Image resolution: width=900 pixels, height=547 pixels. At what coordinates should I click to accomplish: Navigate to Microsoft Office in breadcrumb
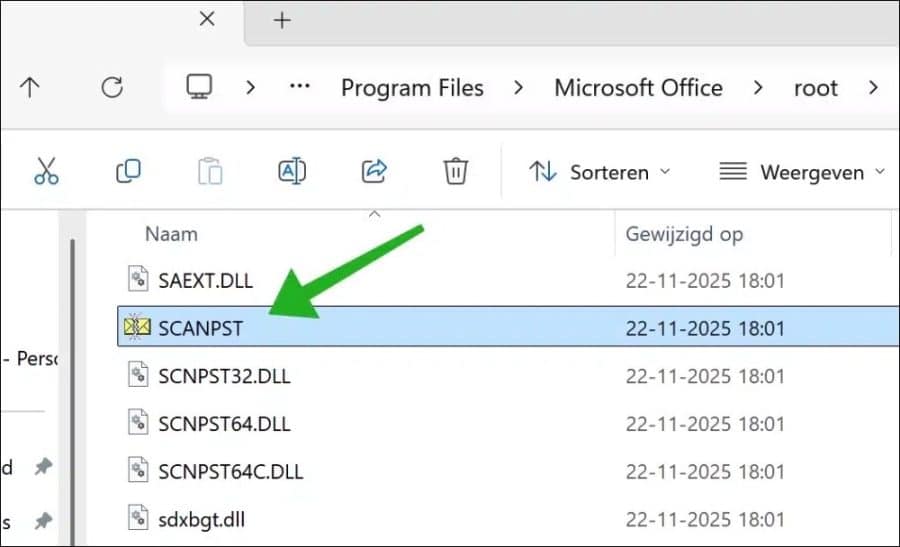pos(638,88)
